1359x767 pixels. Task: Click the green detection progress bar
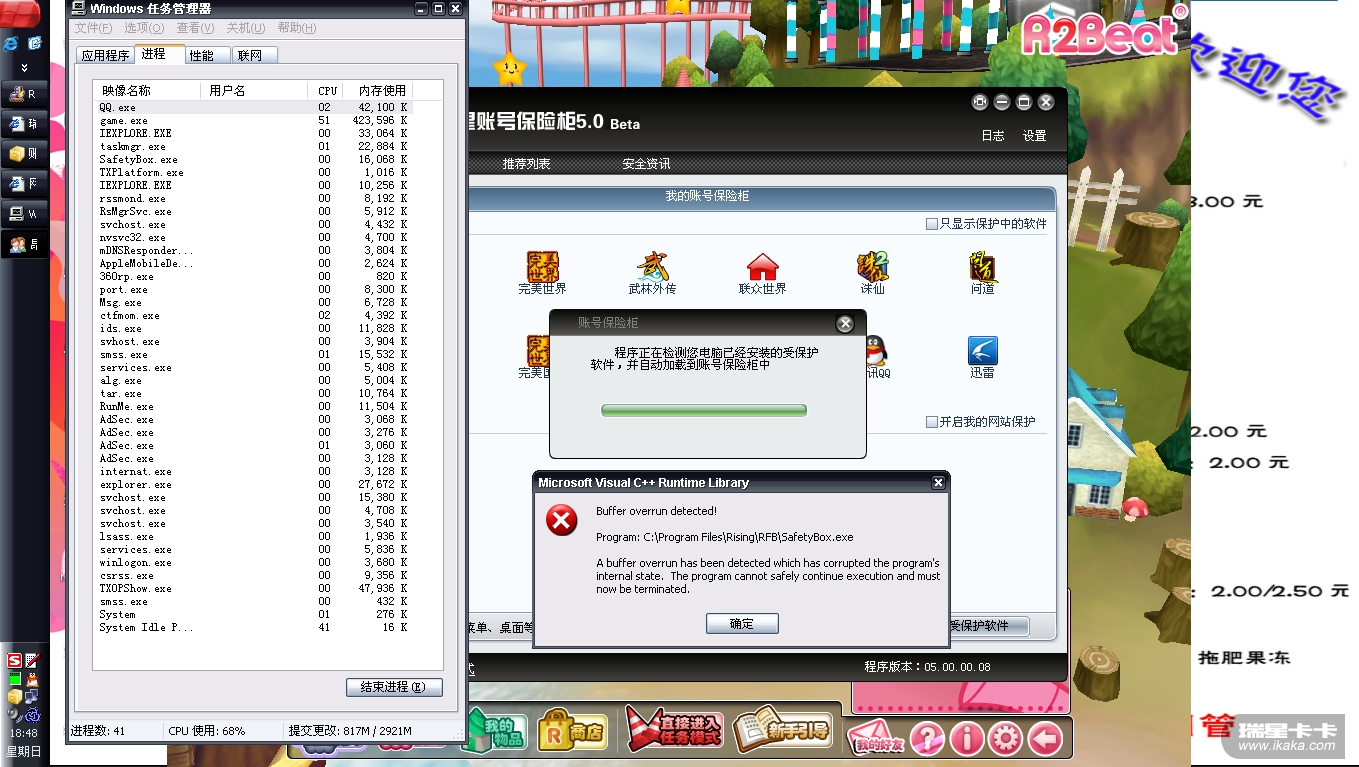pos(704,411)
